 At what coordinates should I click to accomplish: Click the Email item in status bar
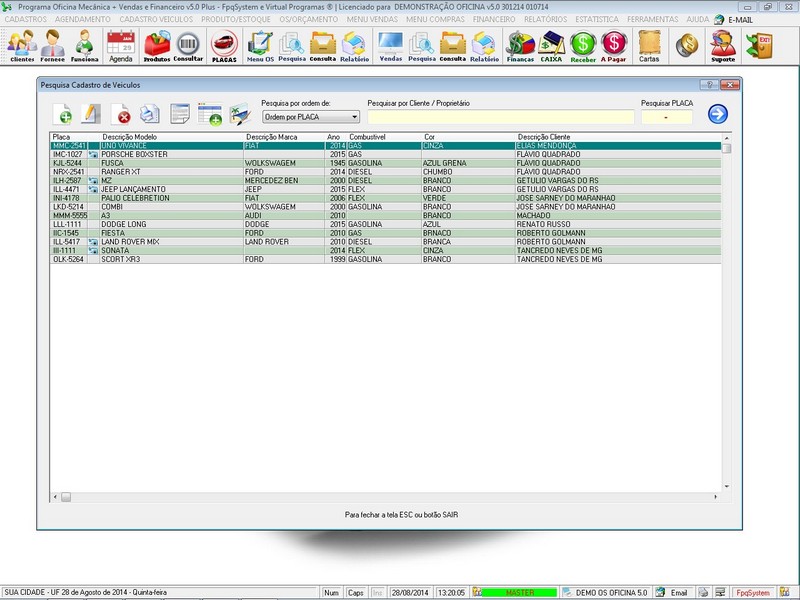[678, 592]
